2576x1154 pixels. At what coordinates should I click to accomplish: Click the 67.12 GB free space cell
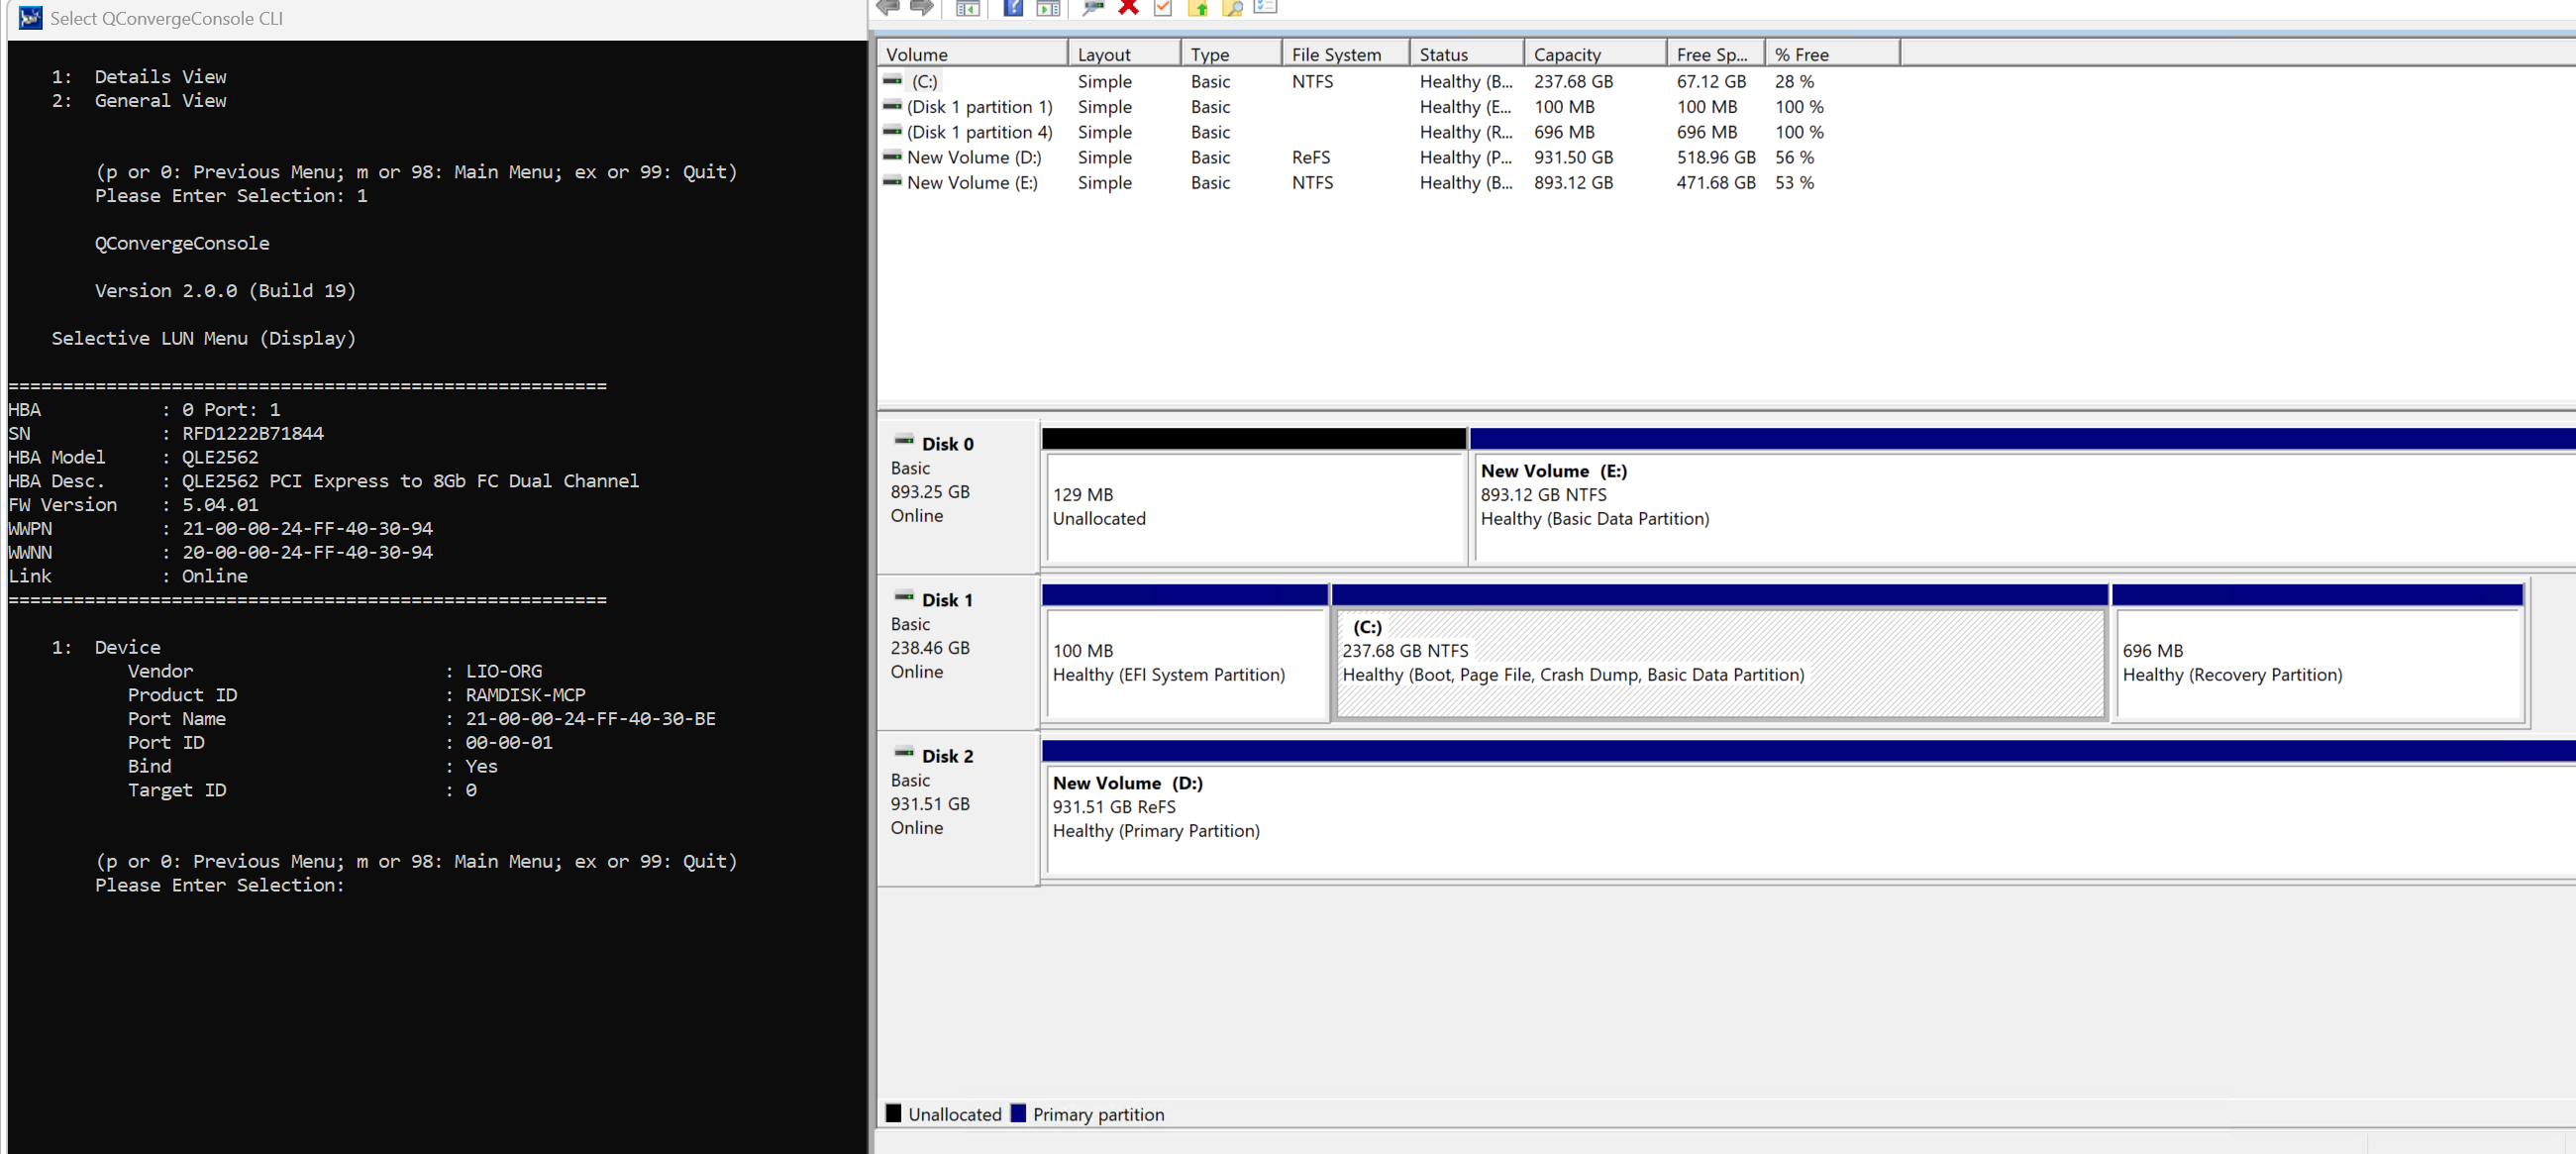[x=1711, y=81]
